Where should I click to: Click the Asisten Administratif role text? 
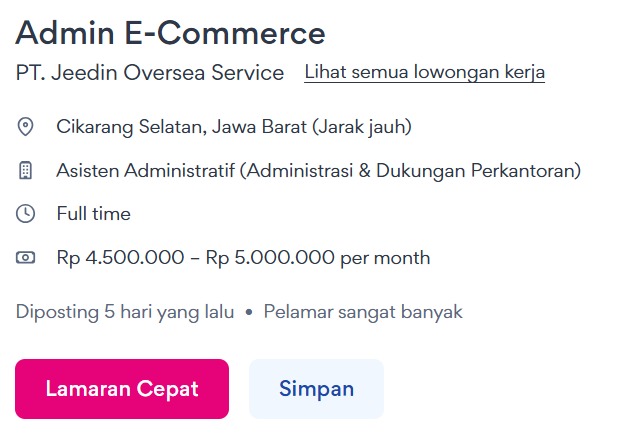pos(146,171)
